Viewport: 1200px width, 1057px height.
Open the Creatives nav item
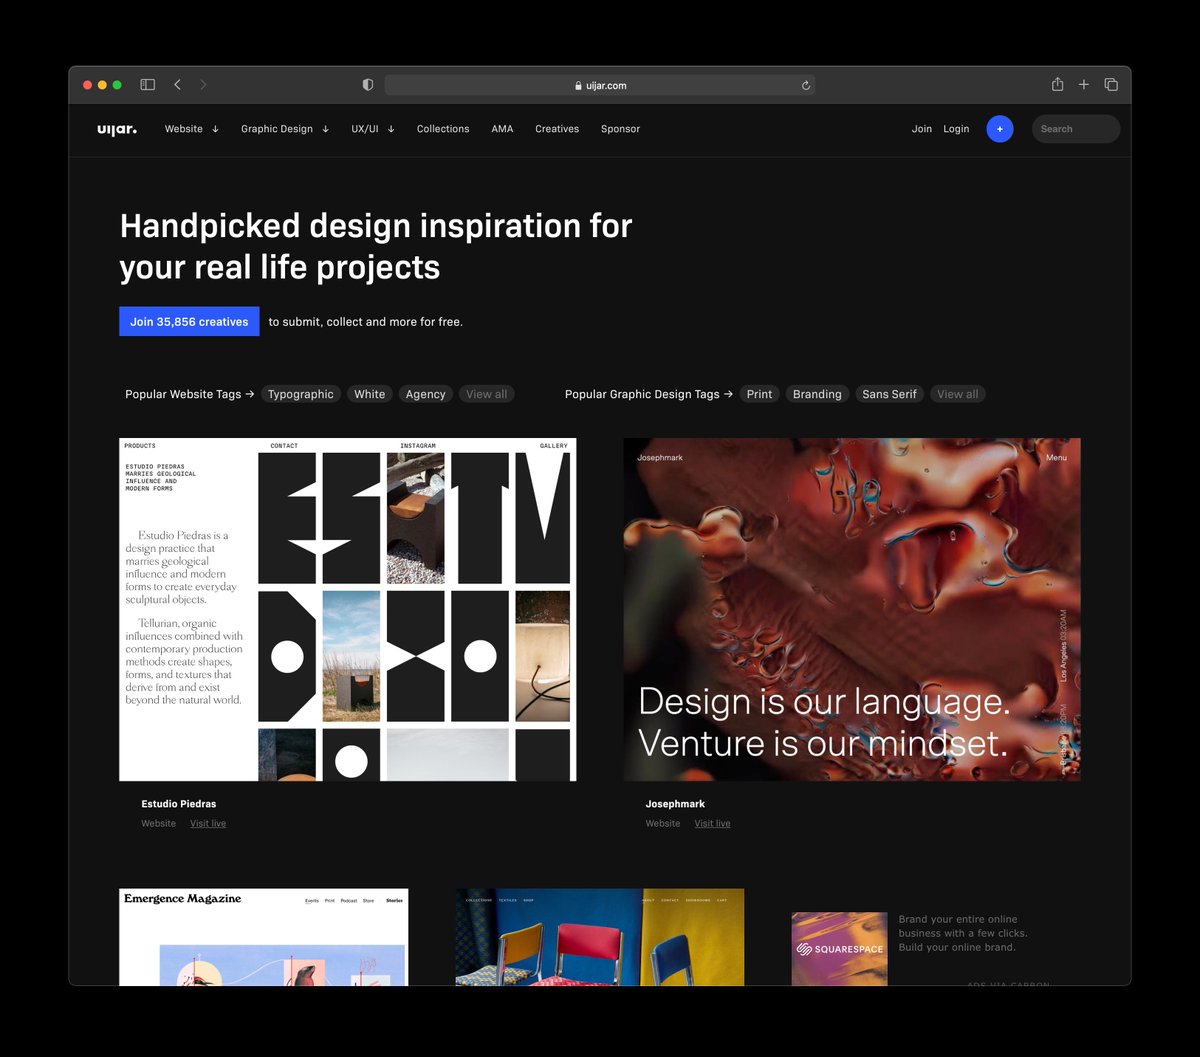(557, 129)
